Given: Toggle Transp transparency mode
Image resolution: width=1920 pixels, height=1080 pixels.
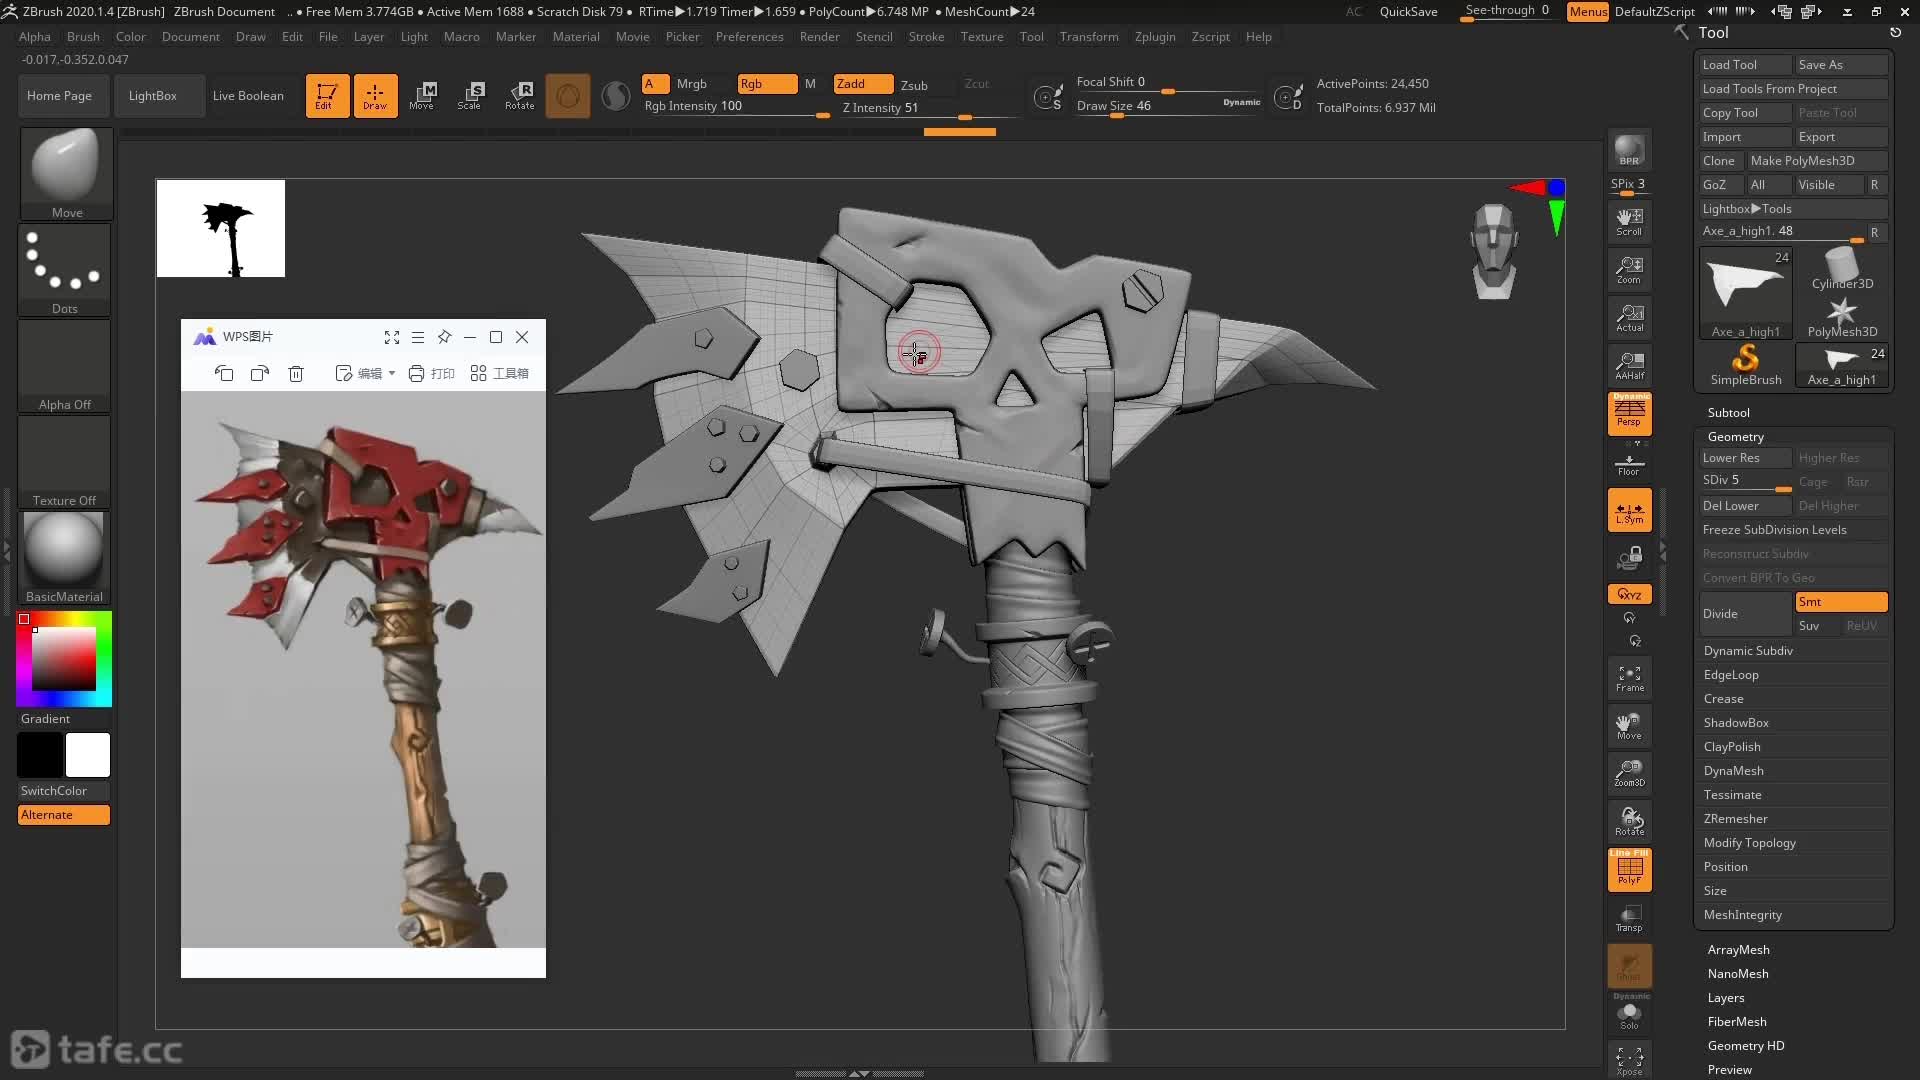Looking at the screenshot, I should pyautogui.click(x=1629, y=917).
